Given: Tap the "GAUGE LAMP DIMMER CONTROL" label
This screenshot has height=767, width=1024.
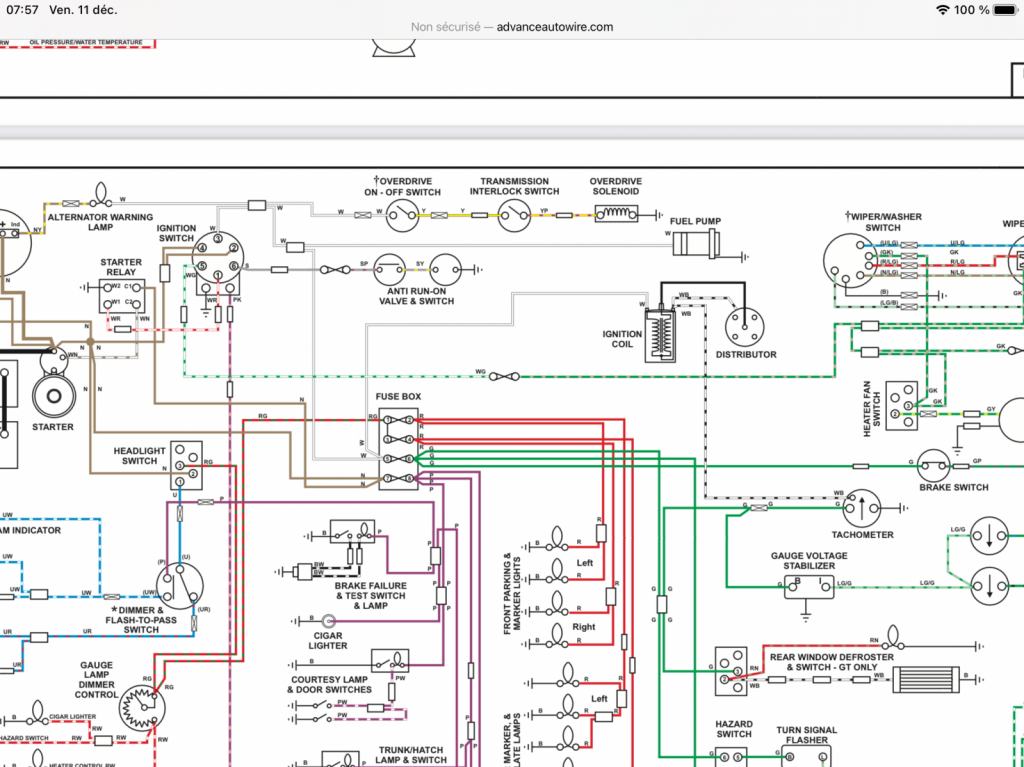Looking at the screenshot, I should coord(97,679).
